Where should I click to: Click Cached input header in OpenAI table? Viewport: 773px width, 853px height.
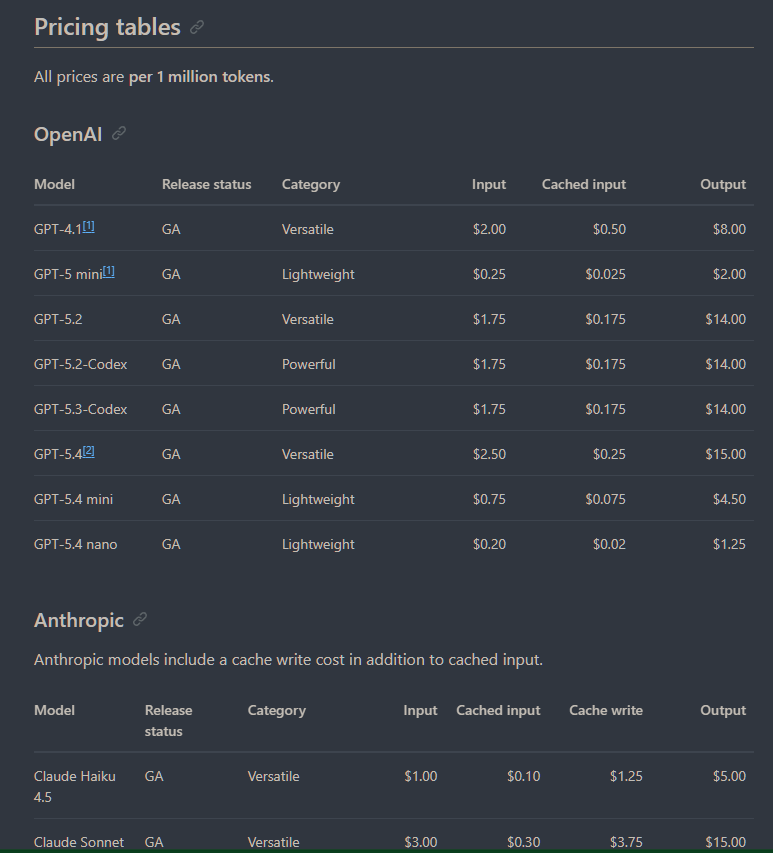click(x=584, y=184)
